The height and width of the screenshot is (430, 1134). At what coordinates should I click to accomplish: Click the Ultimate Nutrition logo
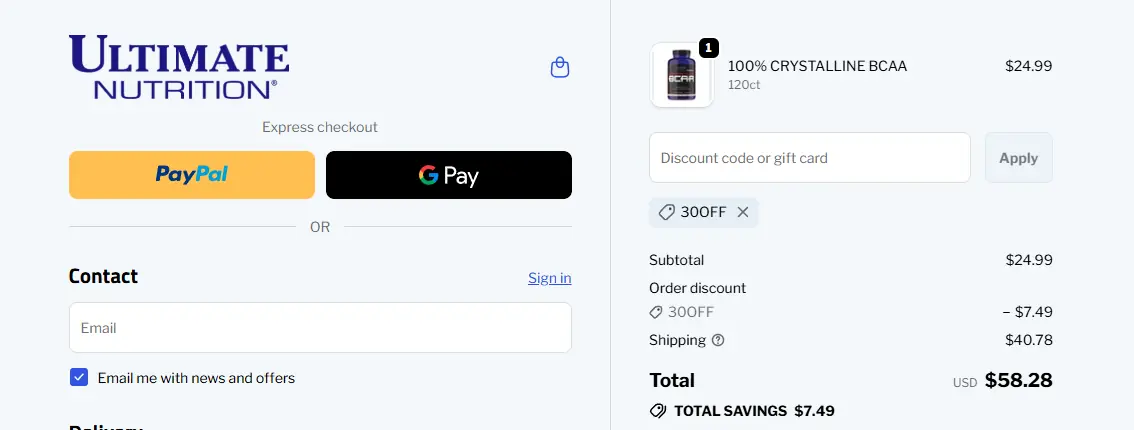[x=179, y=67]
